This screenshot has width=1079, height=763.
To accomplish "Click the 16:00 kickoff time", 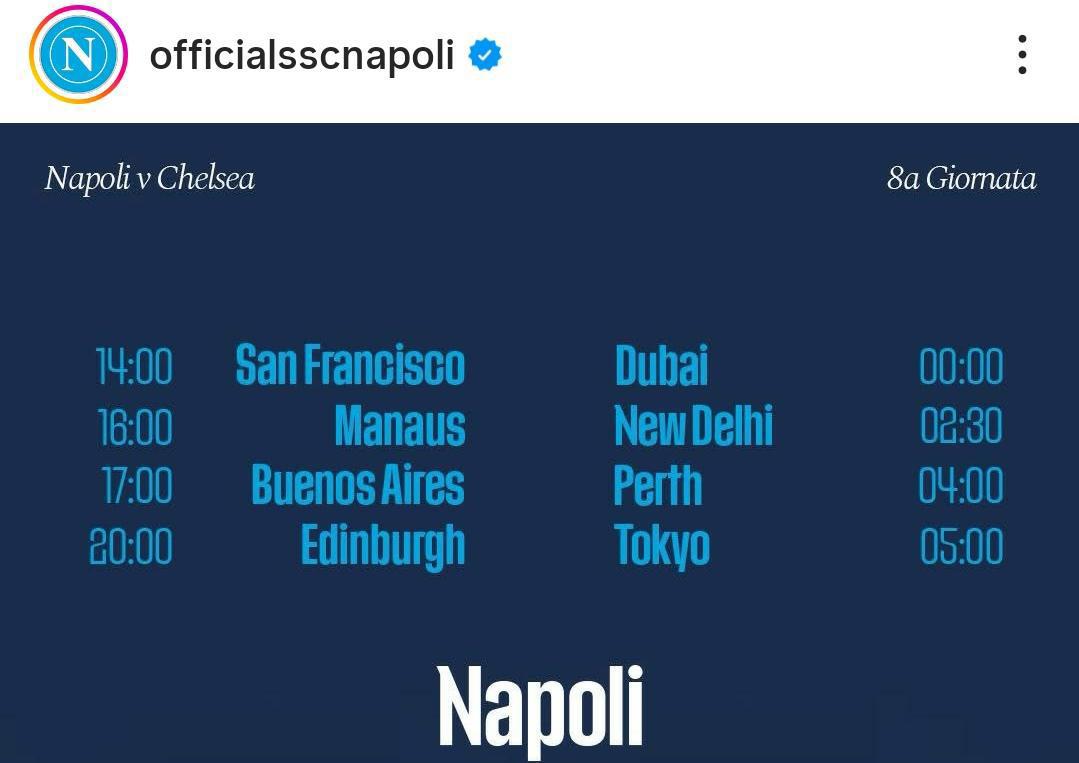I will pyautogui.click(x=135, y=427).
